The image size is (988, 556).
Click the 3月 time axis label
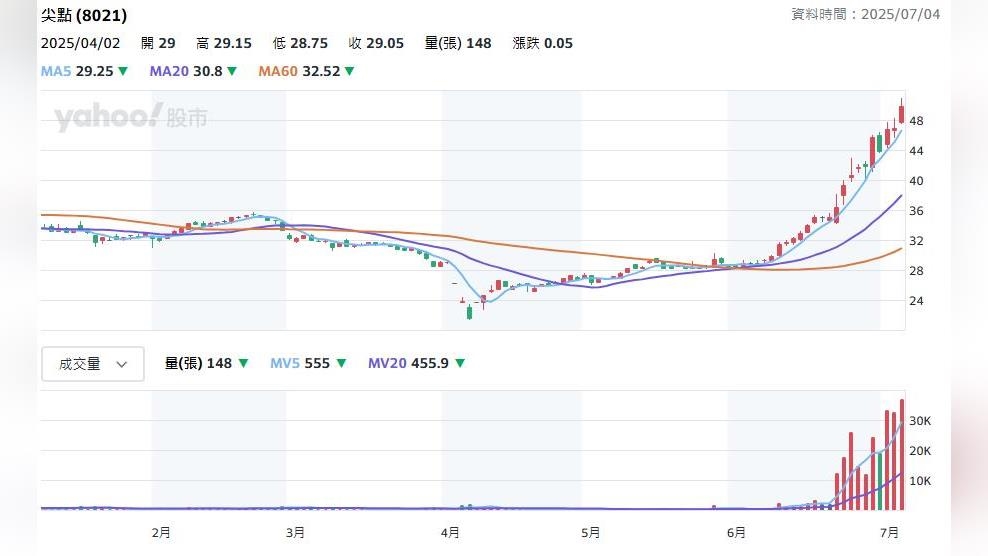point(295,533)
